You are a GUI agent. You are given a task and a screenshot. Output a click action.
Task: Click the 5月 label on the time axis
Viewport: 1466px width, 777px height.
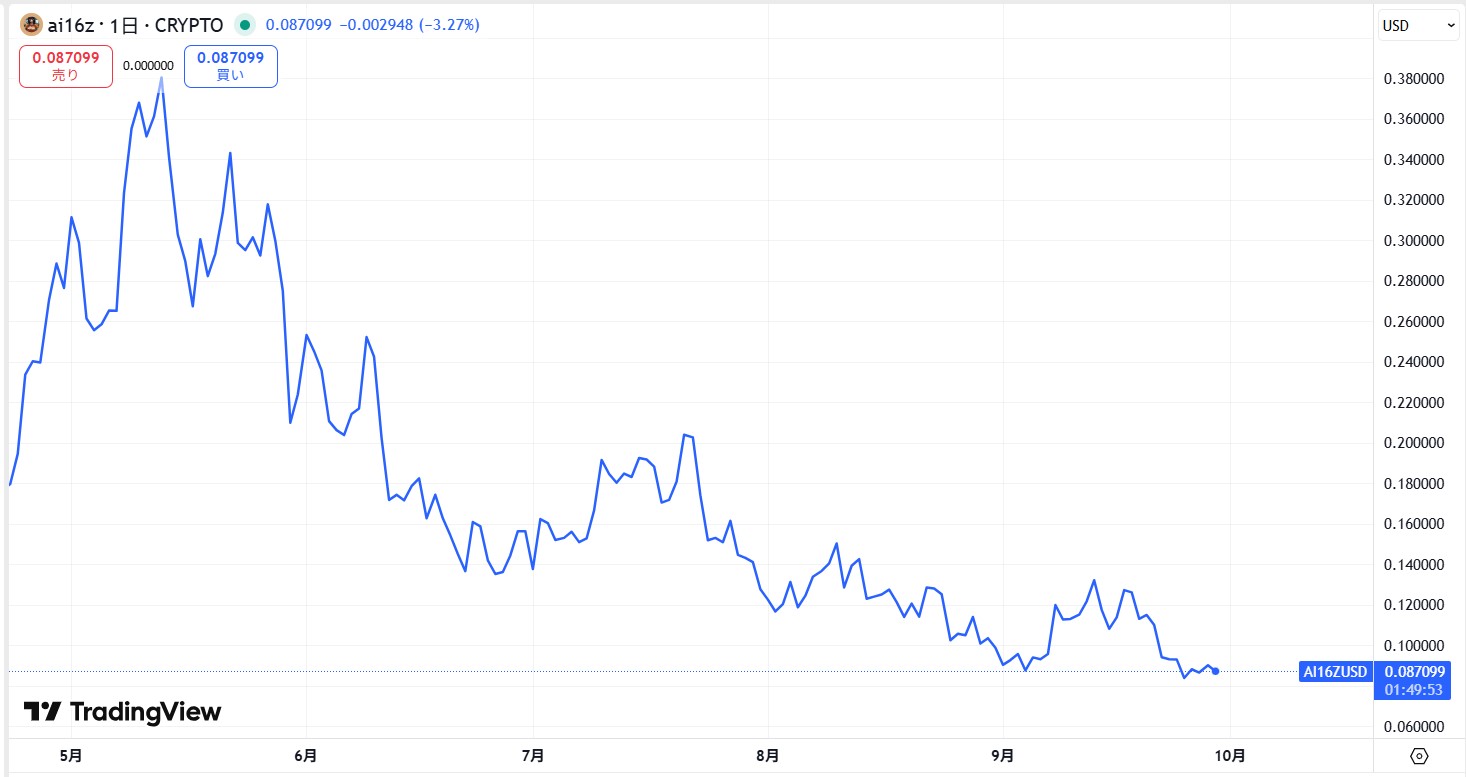[x=71, y=755]
